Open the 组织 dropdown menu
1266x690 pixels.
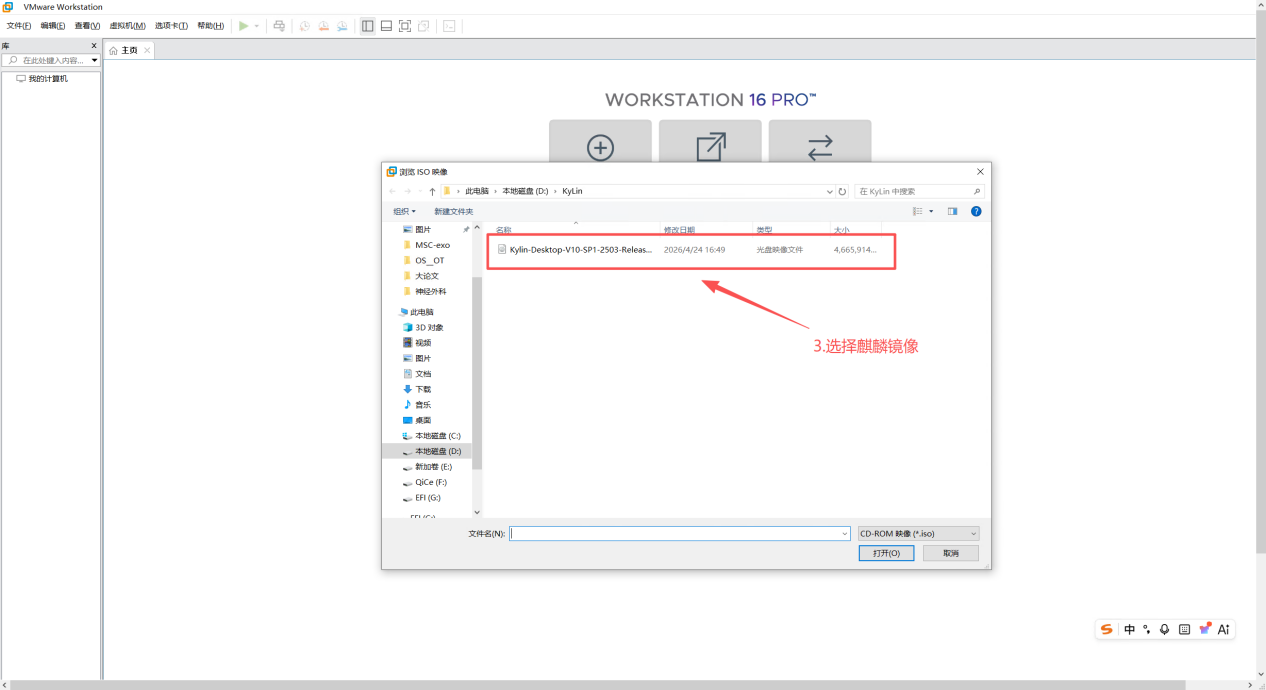point(404,211)
